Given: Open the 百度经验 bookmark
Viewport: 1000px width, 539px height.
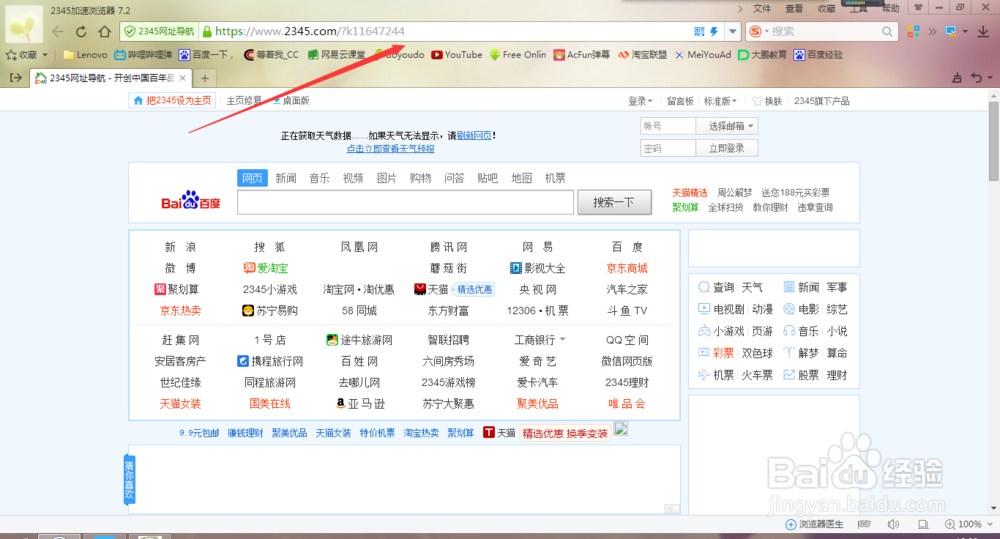Looking at the screenshot, I should (x=818, y=55).
